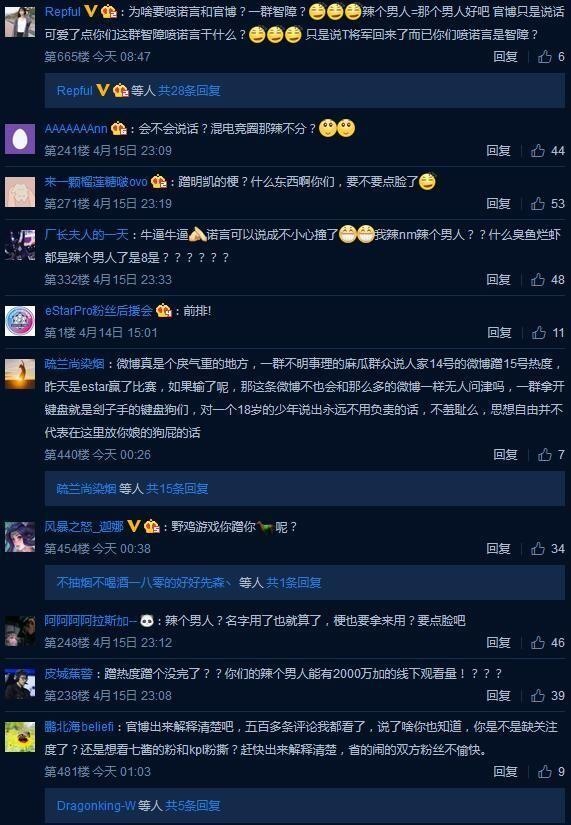Open eStarPro粉丝后援会 avatar thumbnail
Viewport: 571px width, 825px height.
[x=20, y=321]
